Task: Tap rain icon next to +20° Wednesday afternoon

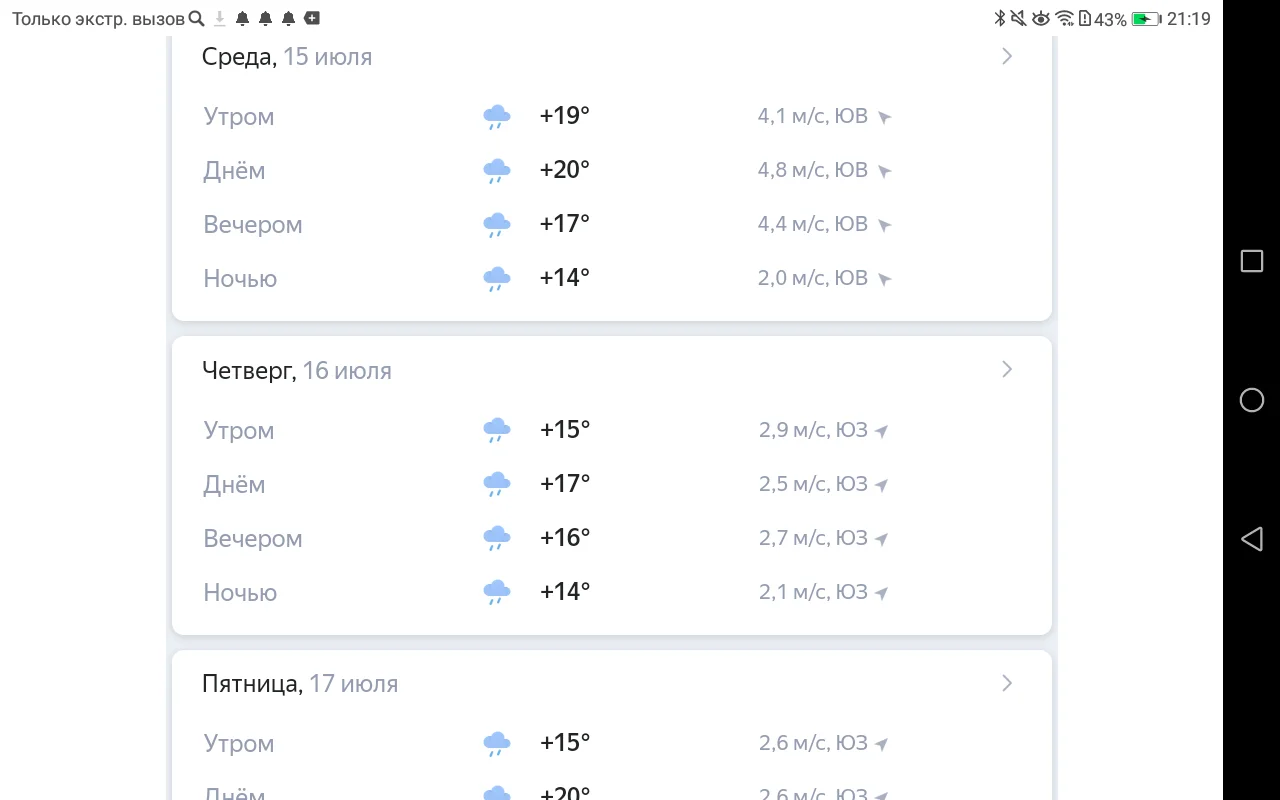Action: coord(496,171)
